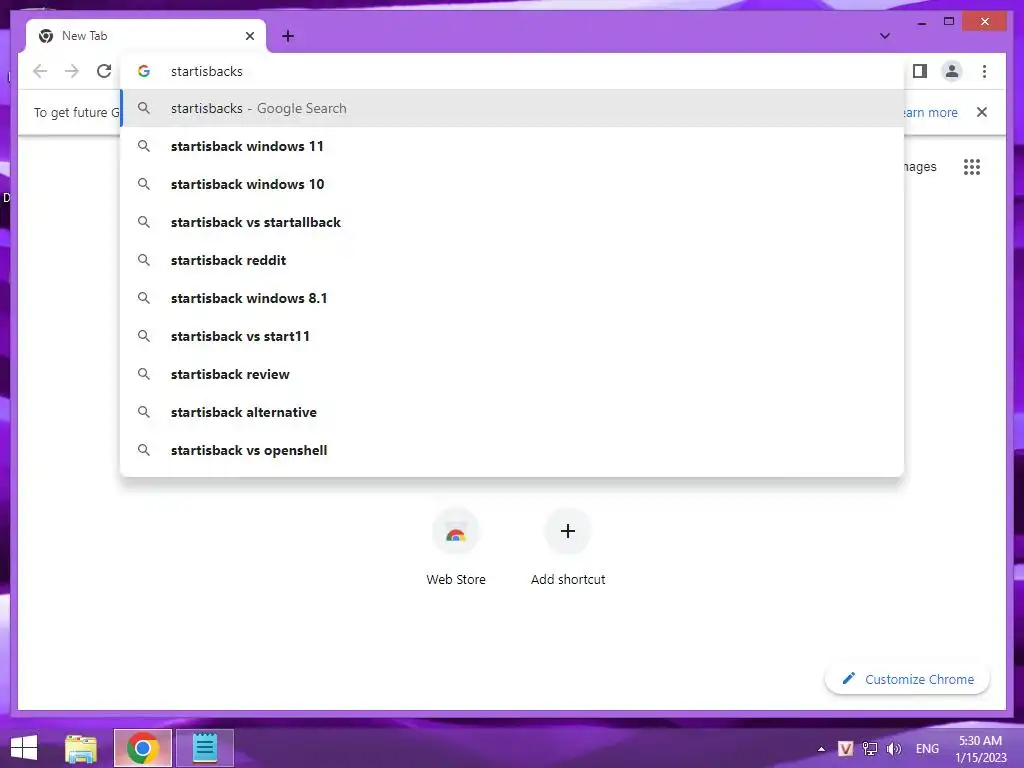Open the Images link
The image size is (1024, 768).
point(920,167)
